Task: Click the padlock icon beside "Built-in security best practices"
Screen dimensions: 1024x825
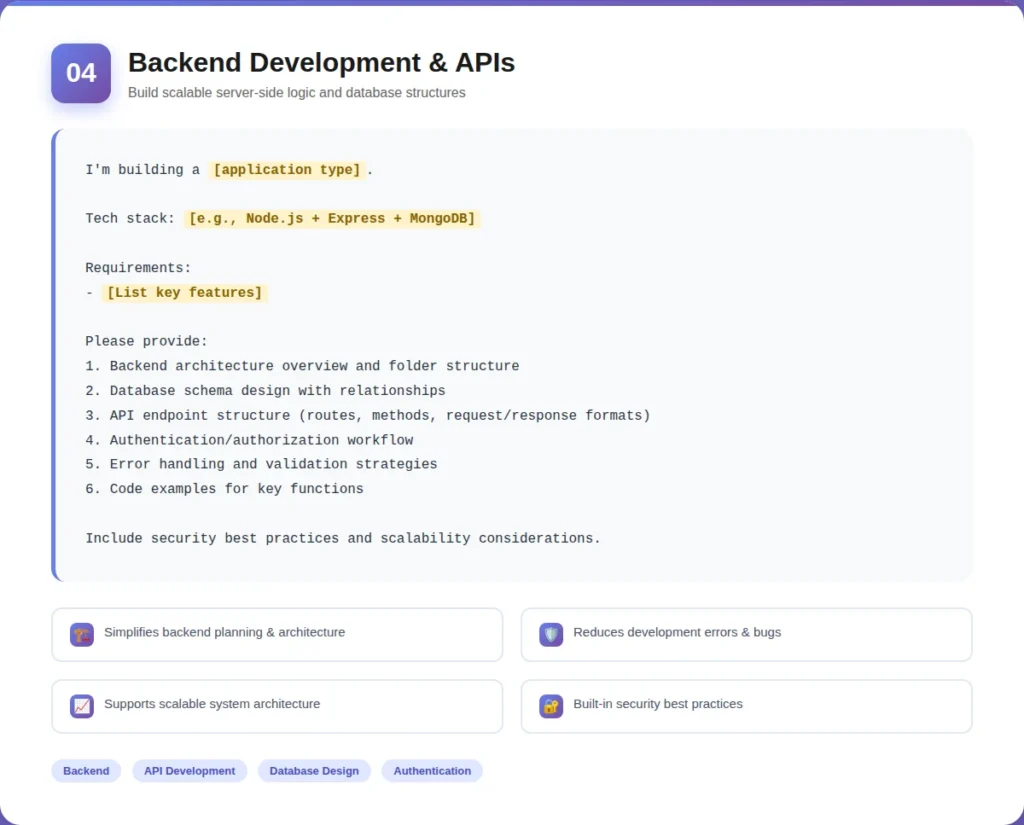Action: tap(550, 706)
